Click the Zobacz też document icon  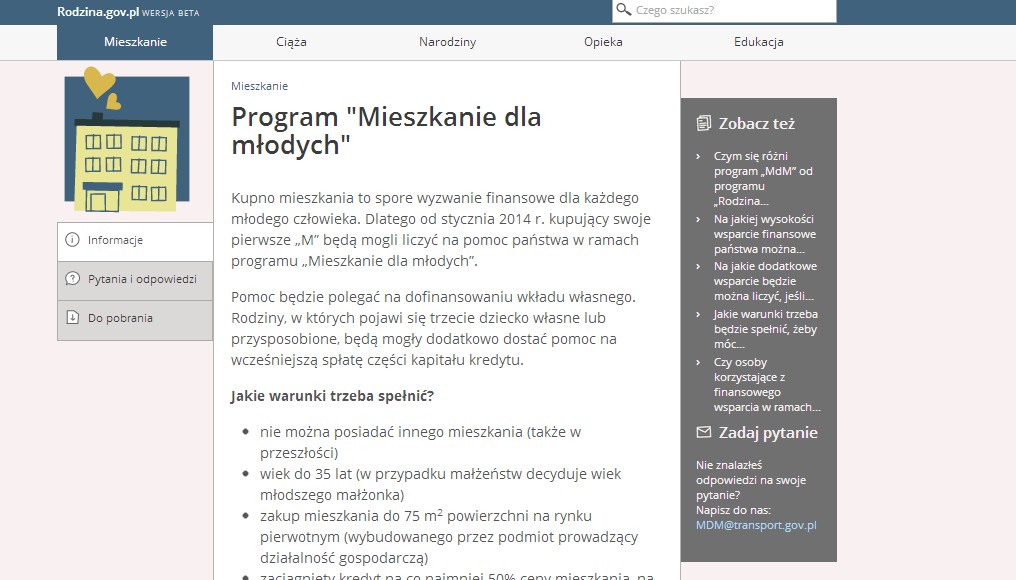[704, 124]
